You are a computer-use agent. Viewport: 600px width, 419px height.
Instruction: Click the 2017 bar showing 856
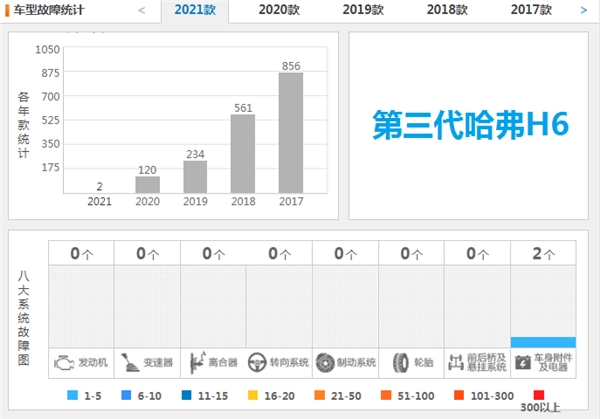coord(291,133)
